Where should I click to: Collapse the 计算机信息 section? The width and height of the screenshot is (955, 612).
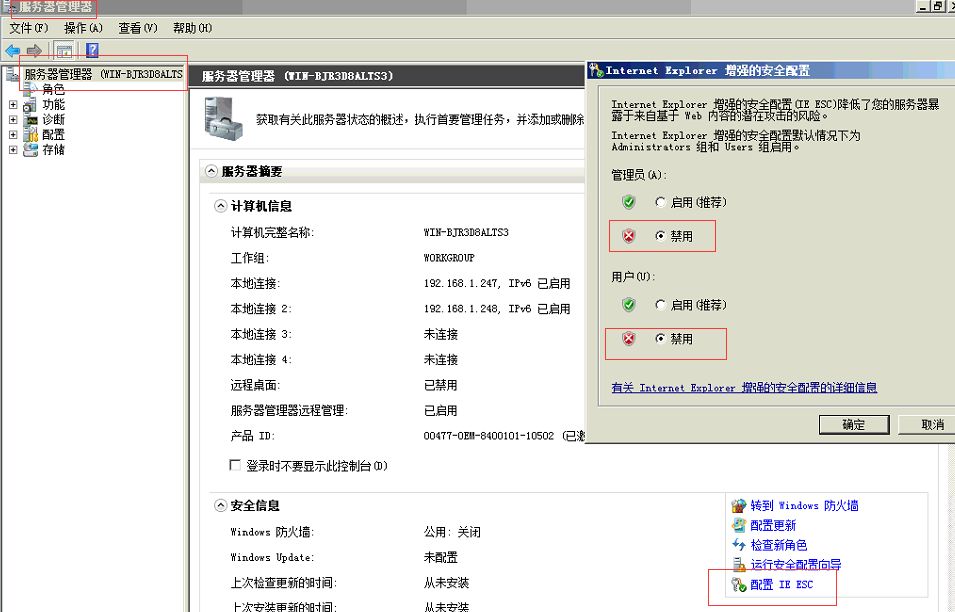(x=220, y=206)
